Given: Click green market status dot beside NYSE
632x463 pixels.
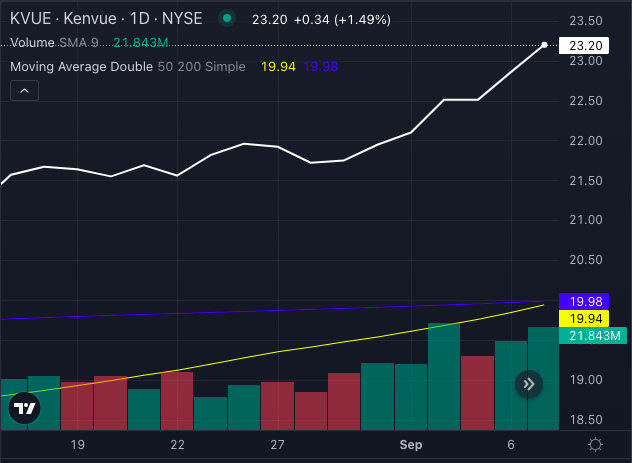Looking at the screenshot, I should 228,19.
